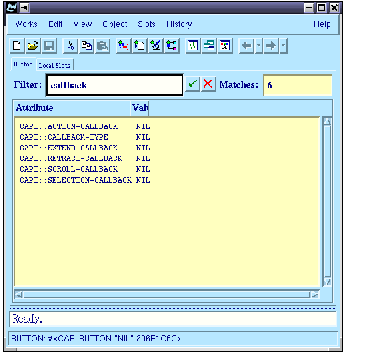Image resolution: width=379 pixels, height=360 pixels.
Task: Click the Open folder toolbar icon
Action: click(x=33, y=45)
